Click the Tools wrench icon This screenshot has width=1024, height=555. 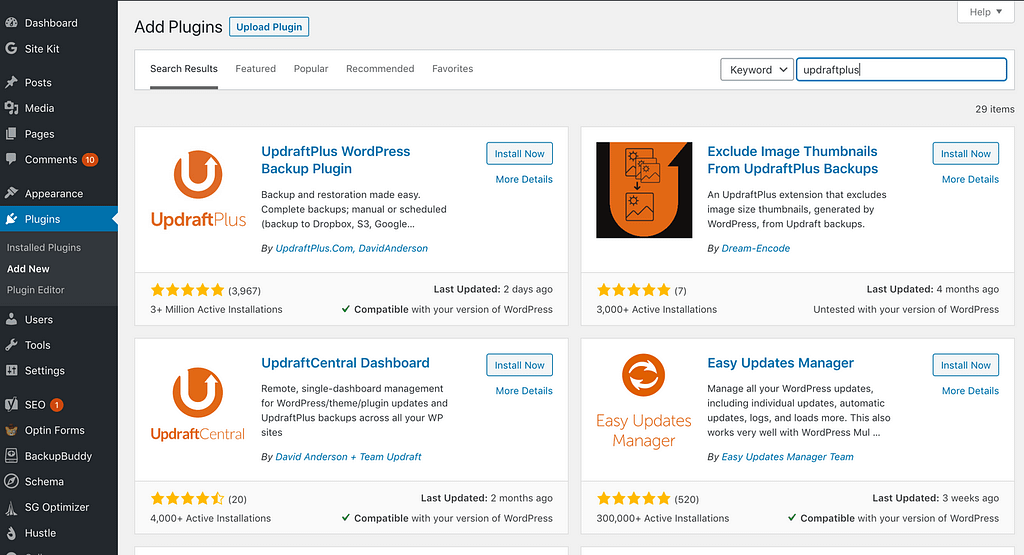[x=11, y=345]
